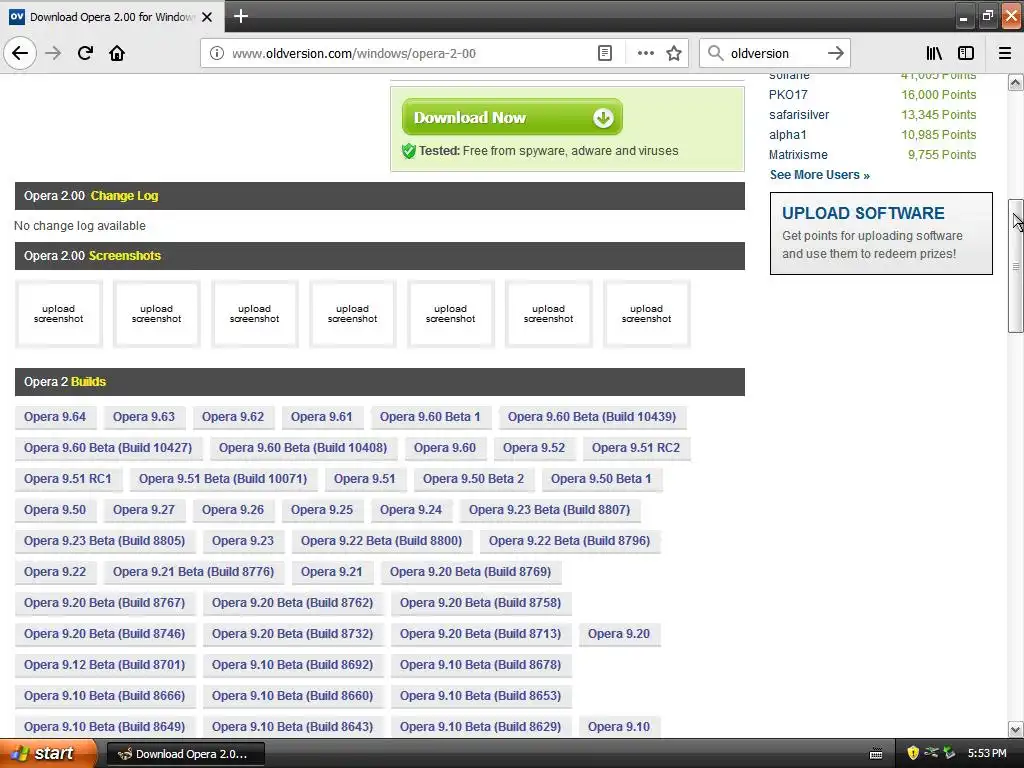Click the last upload screenshot thumbnail
The image size is (1024, 768).
(647, 314)
